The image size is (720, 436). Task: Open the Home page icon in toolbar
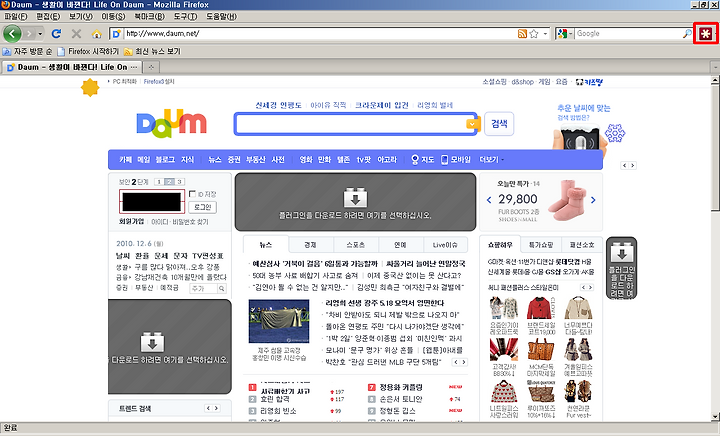(96, 34)
